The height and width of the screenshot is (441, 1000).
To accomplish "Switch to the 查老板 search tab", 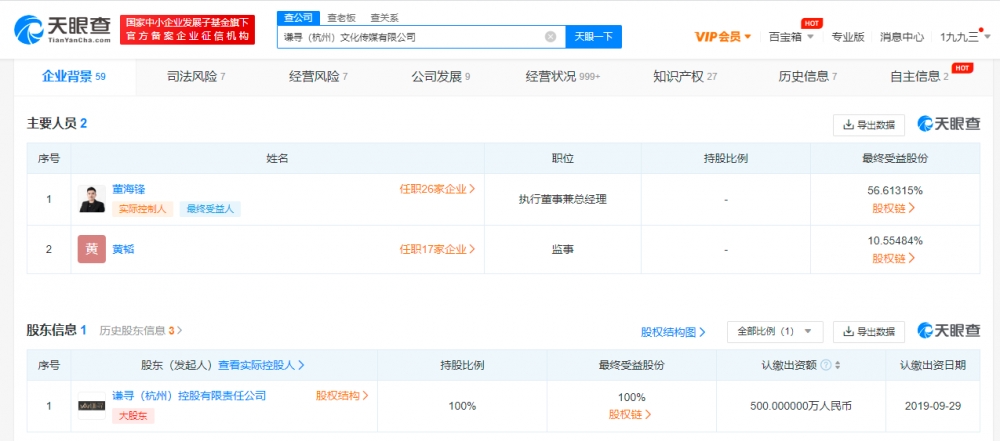I will (341, 18).
